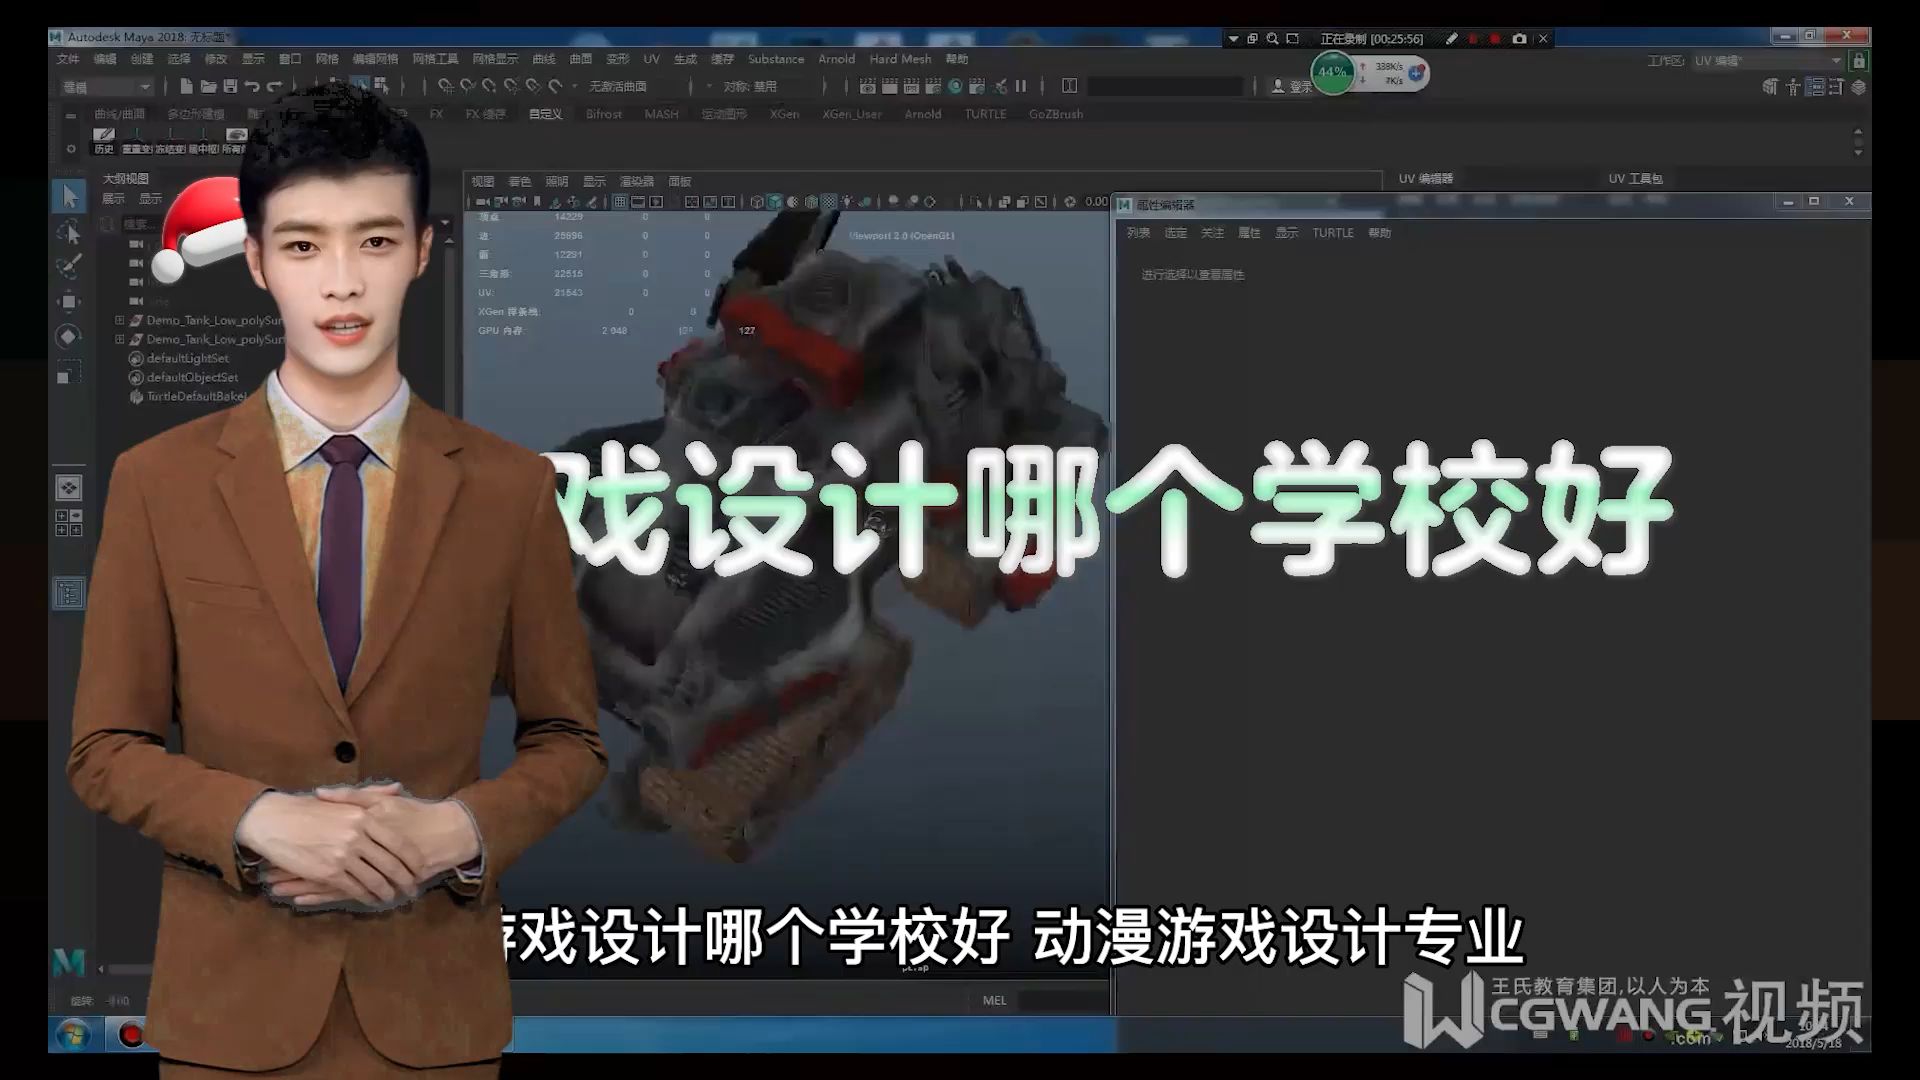Toggle Isolate Select in viewport toolbar
The image size is (1920, 1080).
click(976, 202)
